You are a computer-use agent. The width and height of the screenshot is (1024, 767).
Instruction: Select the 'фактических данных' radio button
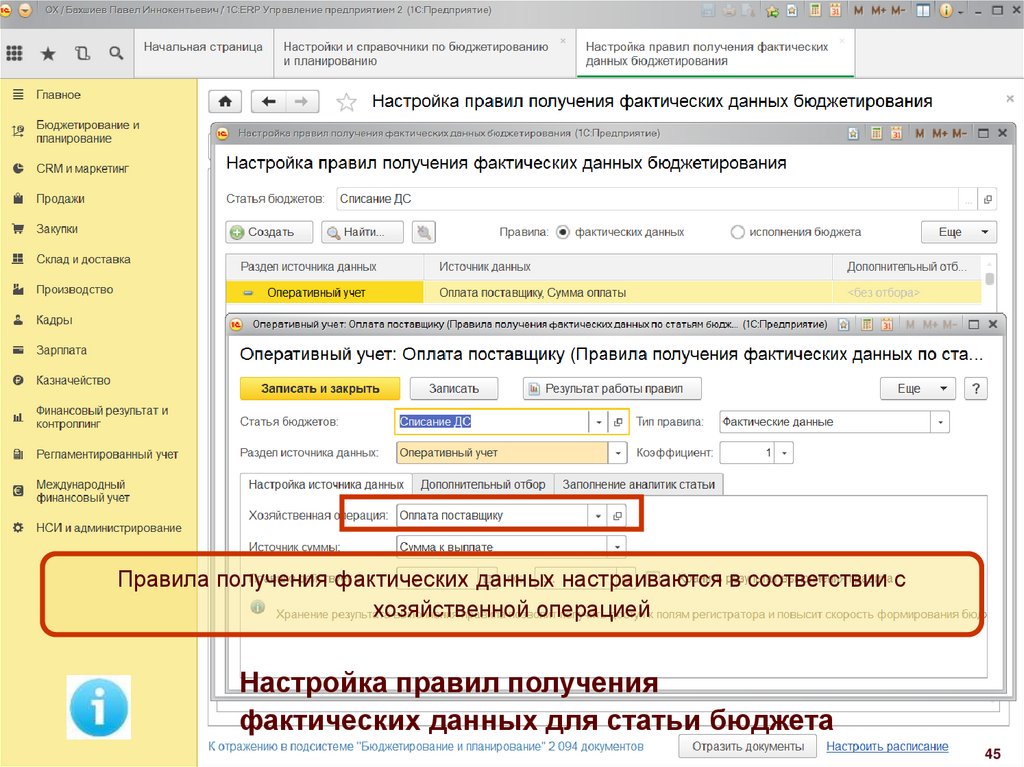pos(563,232)
